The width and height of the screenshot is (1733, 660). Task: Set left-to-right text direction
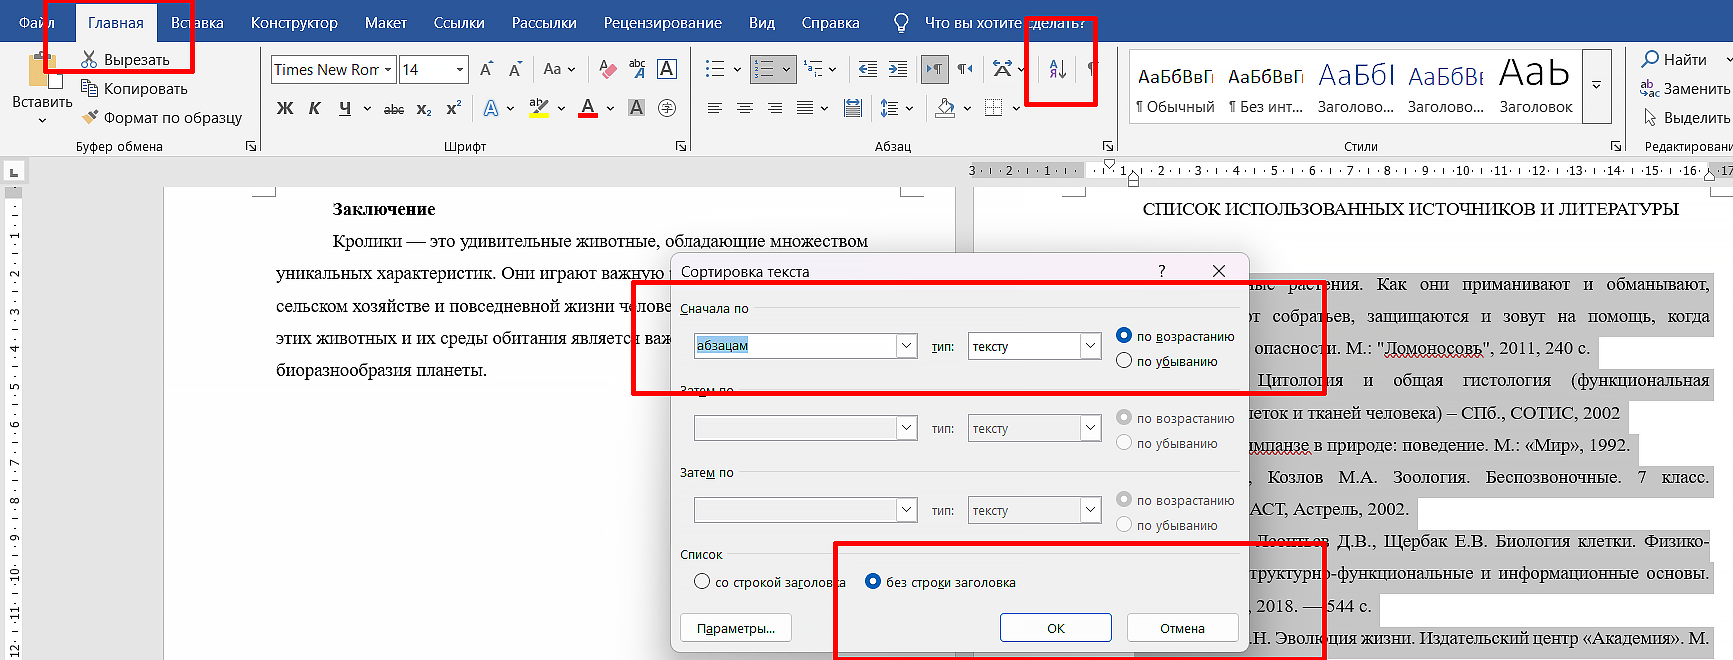click(934, 69)
